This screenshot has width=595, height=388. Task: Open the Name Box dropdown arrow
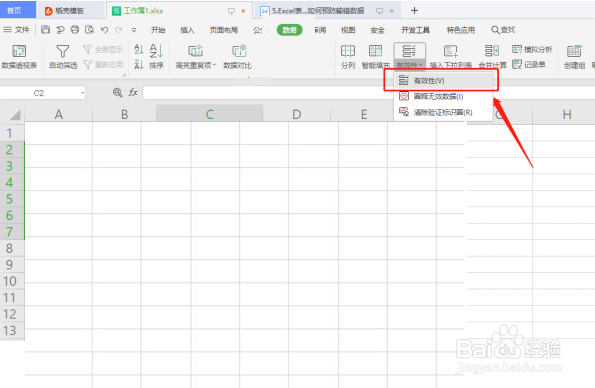tap(83, 93)
